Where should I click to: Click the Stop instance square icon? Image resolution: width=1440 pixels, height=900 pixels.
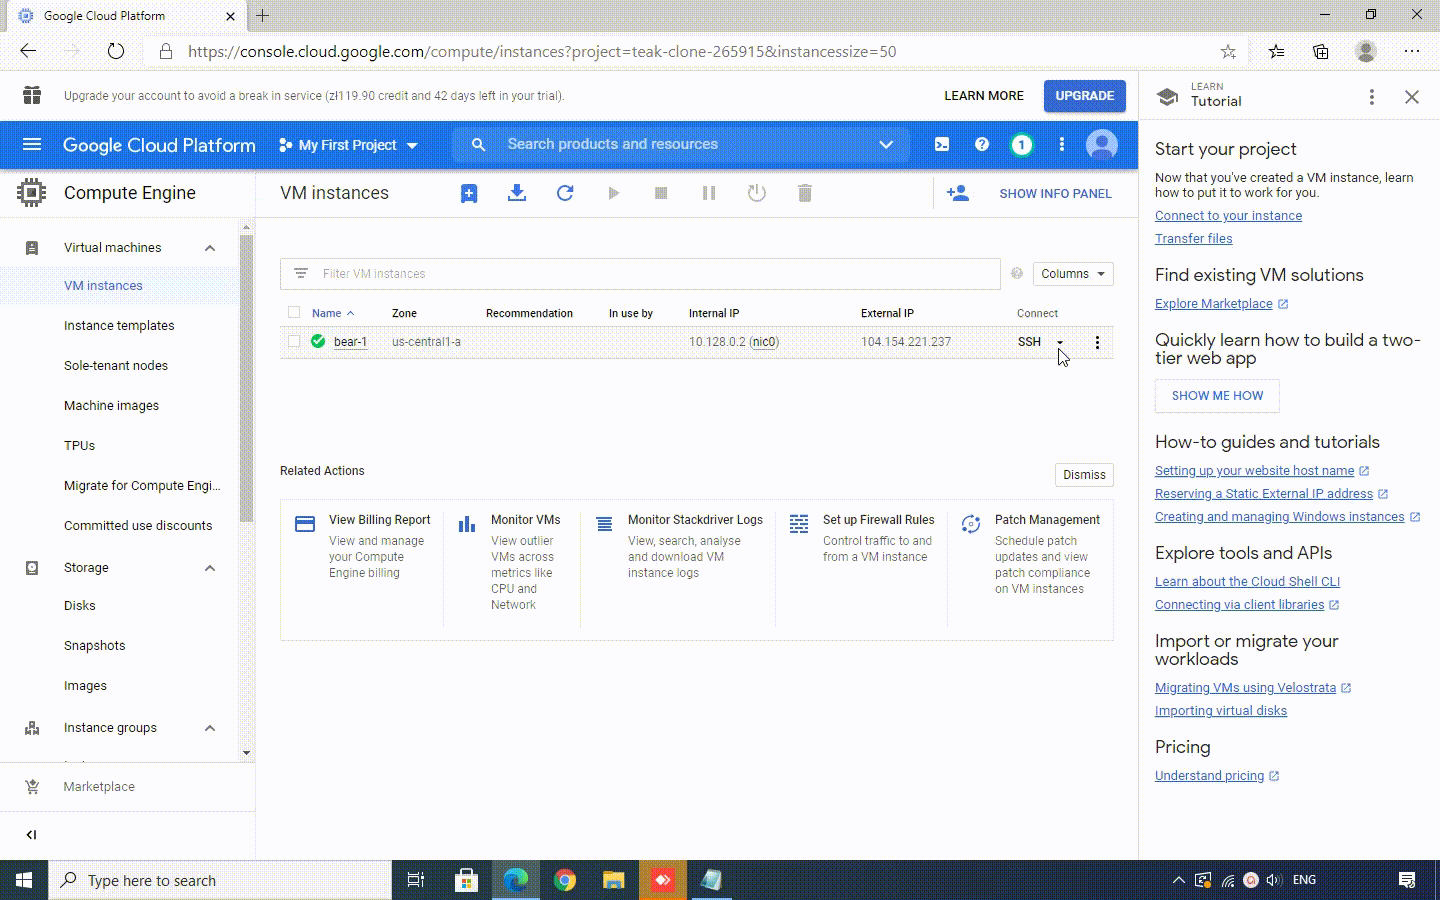click(x=661, y=193)
